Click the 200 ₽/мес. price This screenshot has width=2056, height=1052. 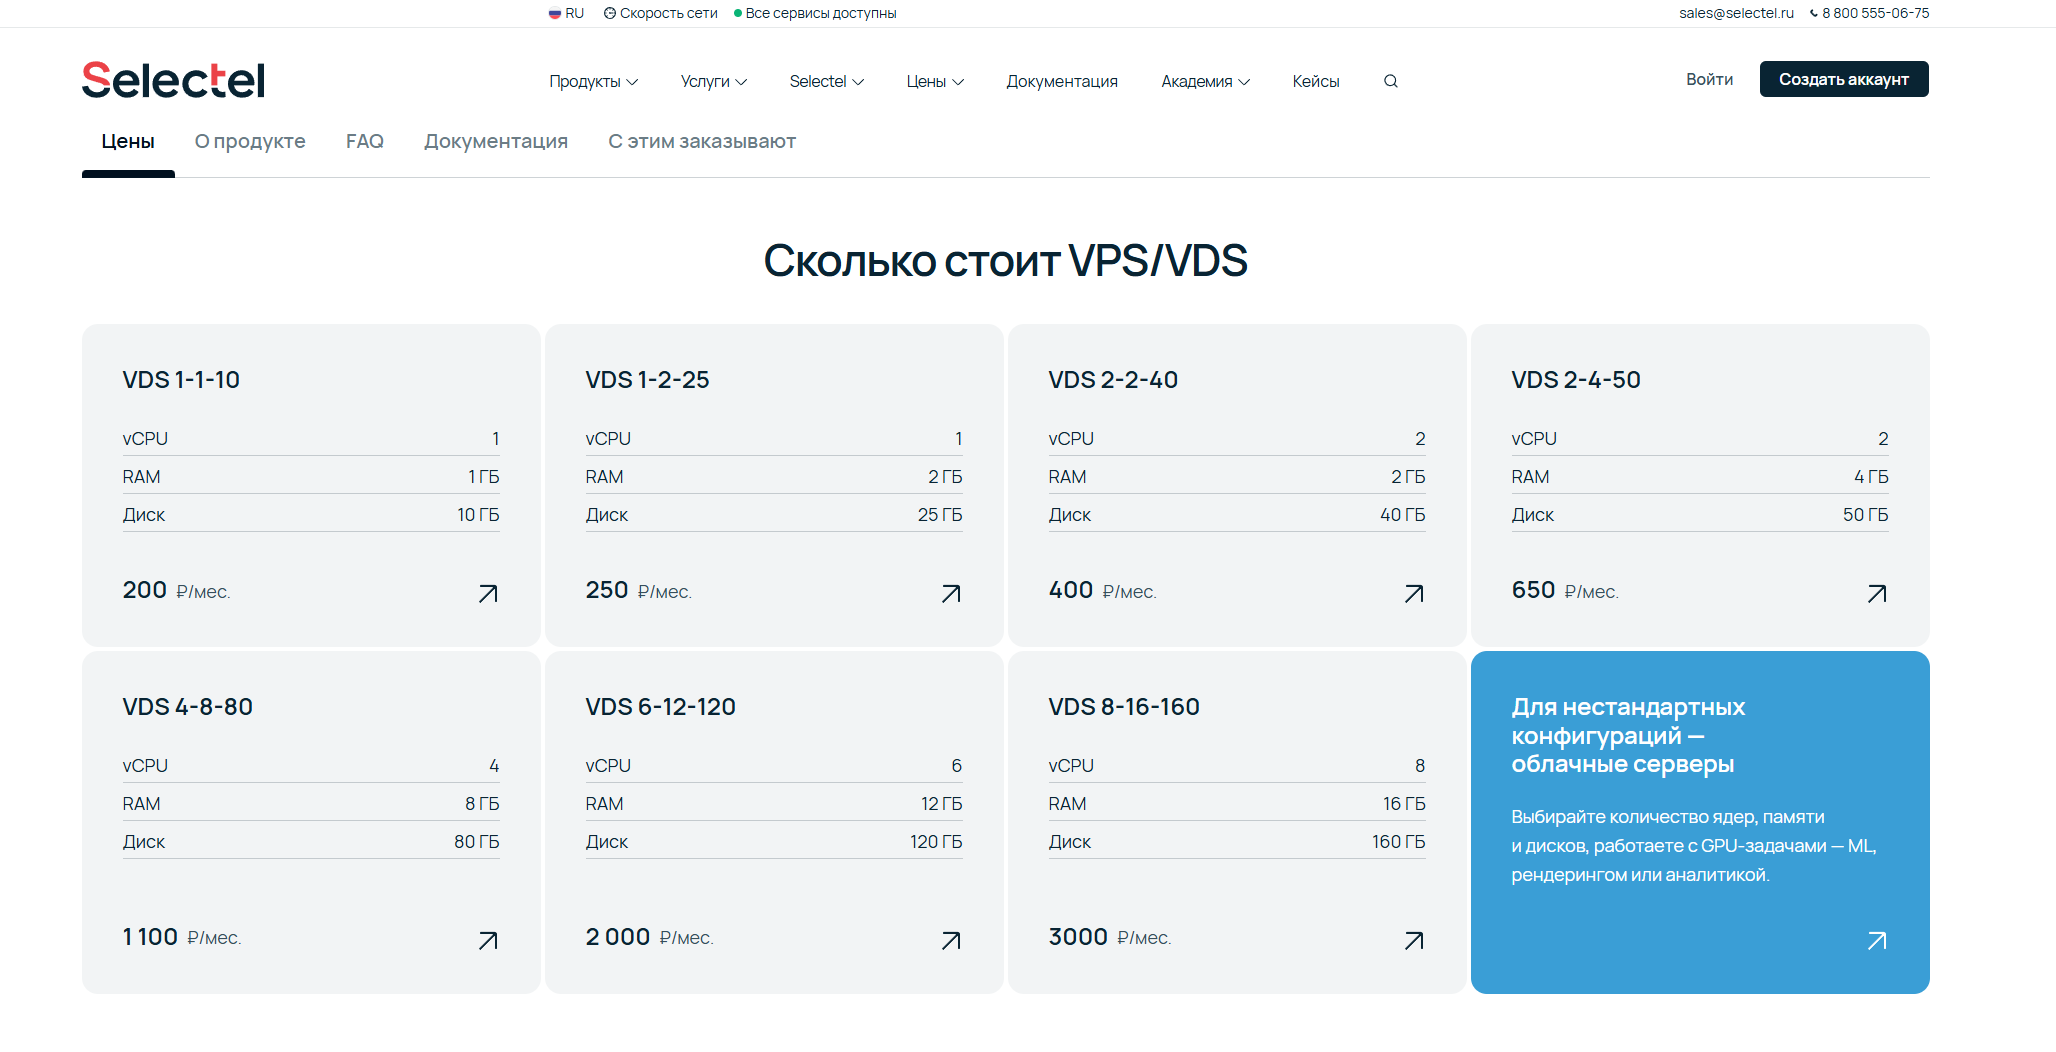pyautogui.click(x=176, y=590)
